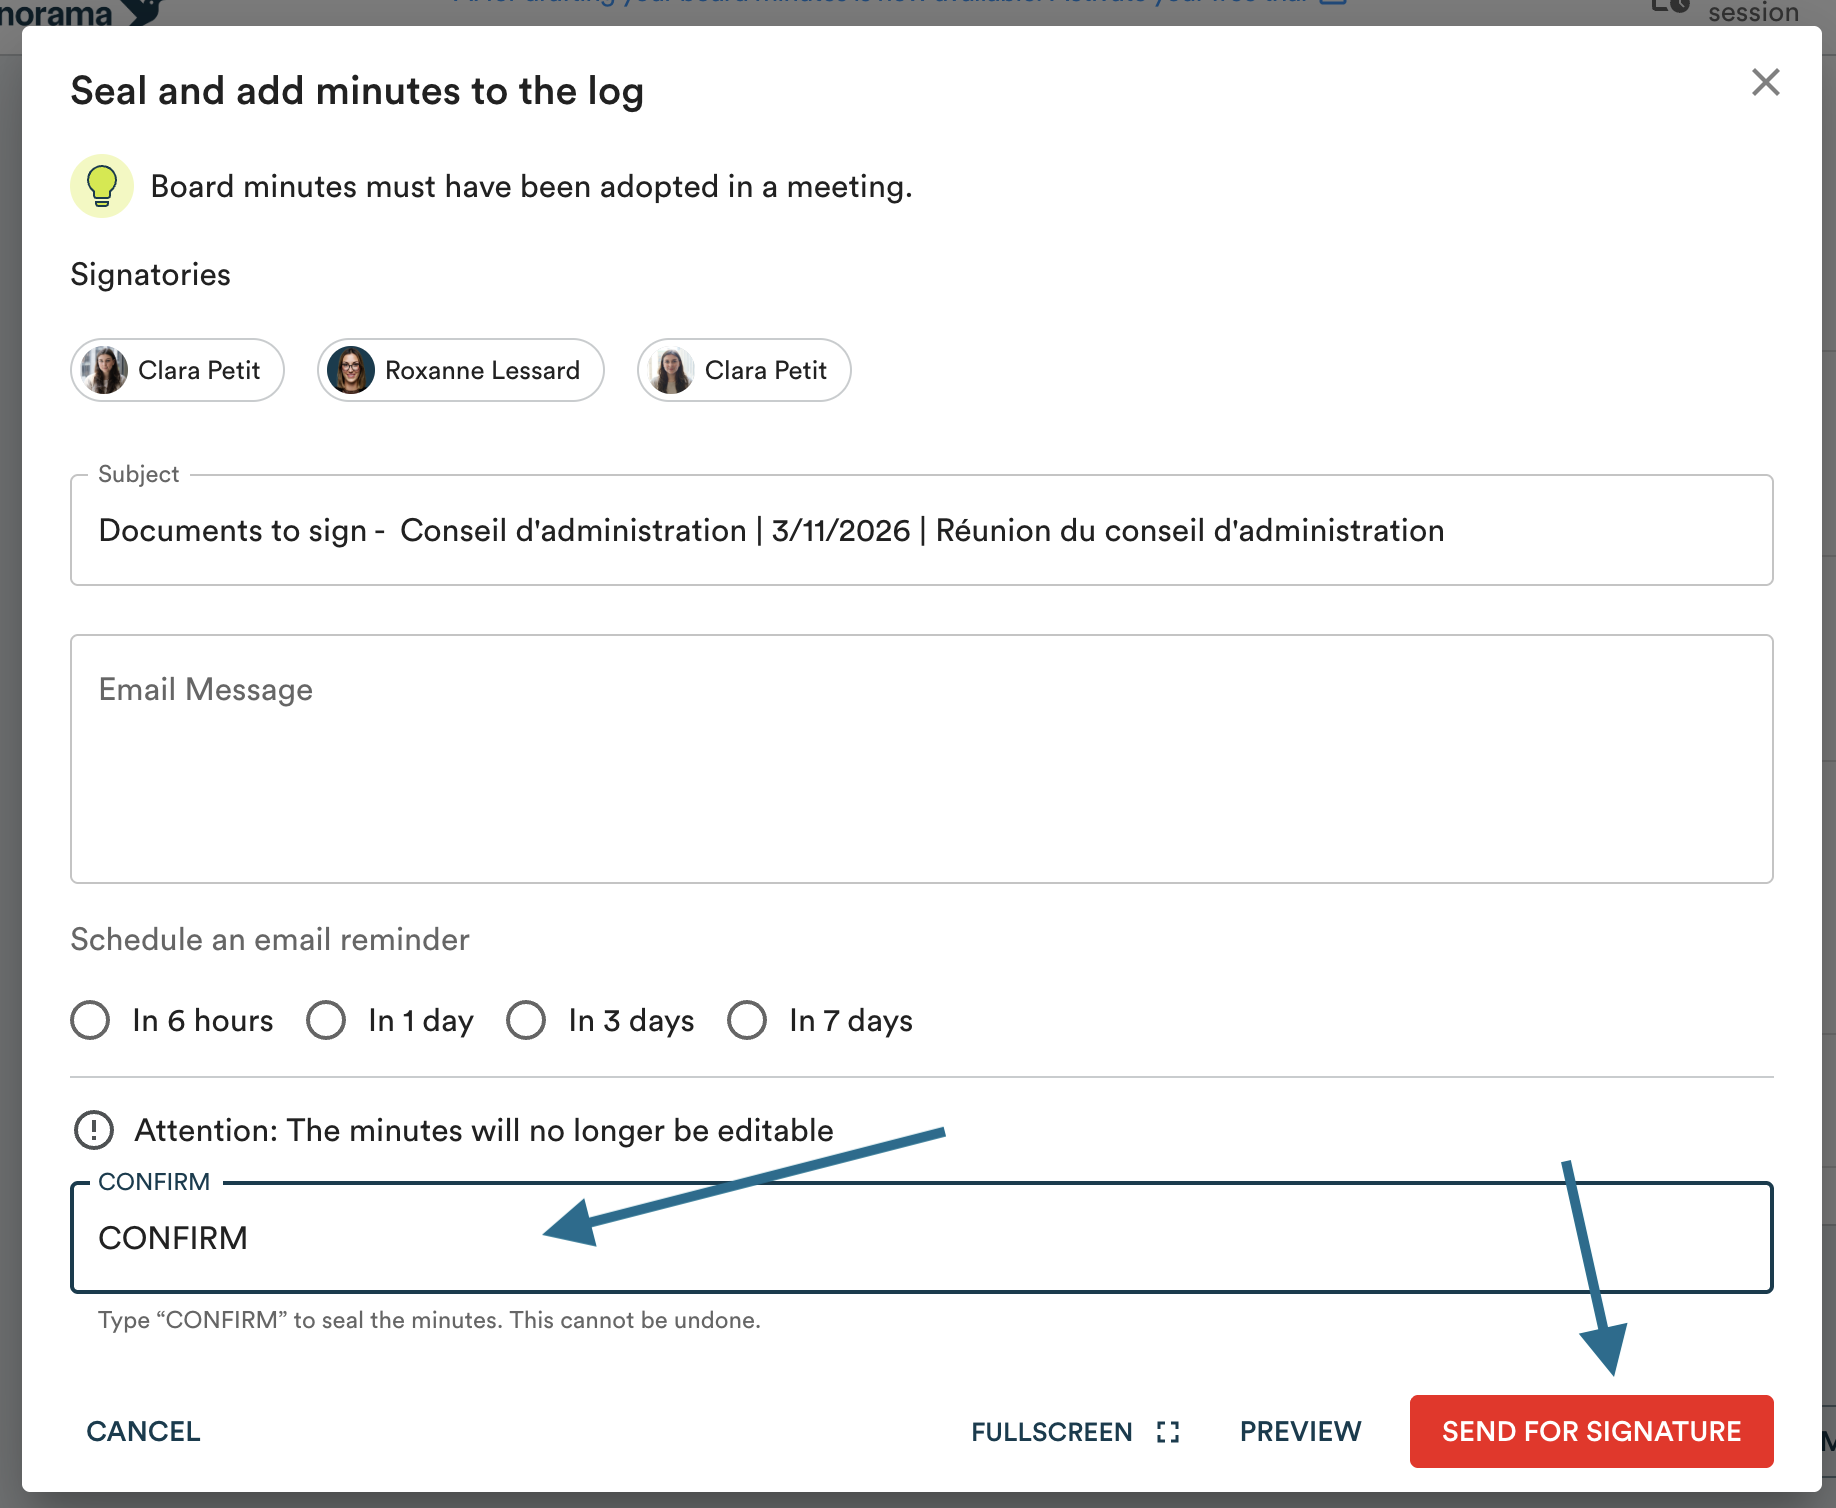Image resolution: width=1836 pixels, height=1508 pixels.
Task: Click the session label in header
Action: (1752, 12)
